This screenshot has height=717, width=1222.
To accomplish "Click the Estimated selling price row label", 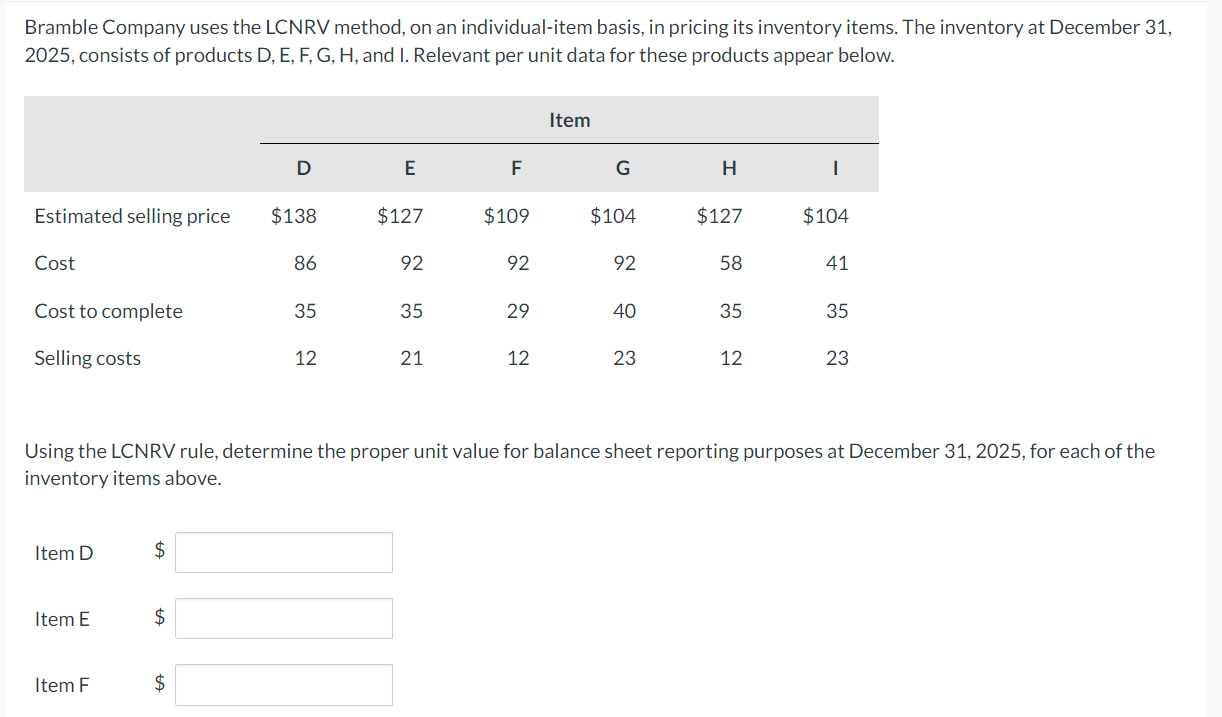I will point(131,215).
